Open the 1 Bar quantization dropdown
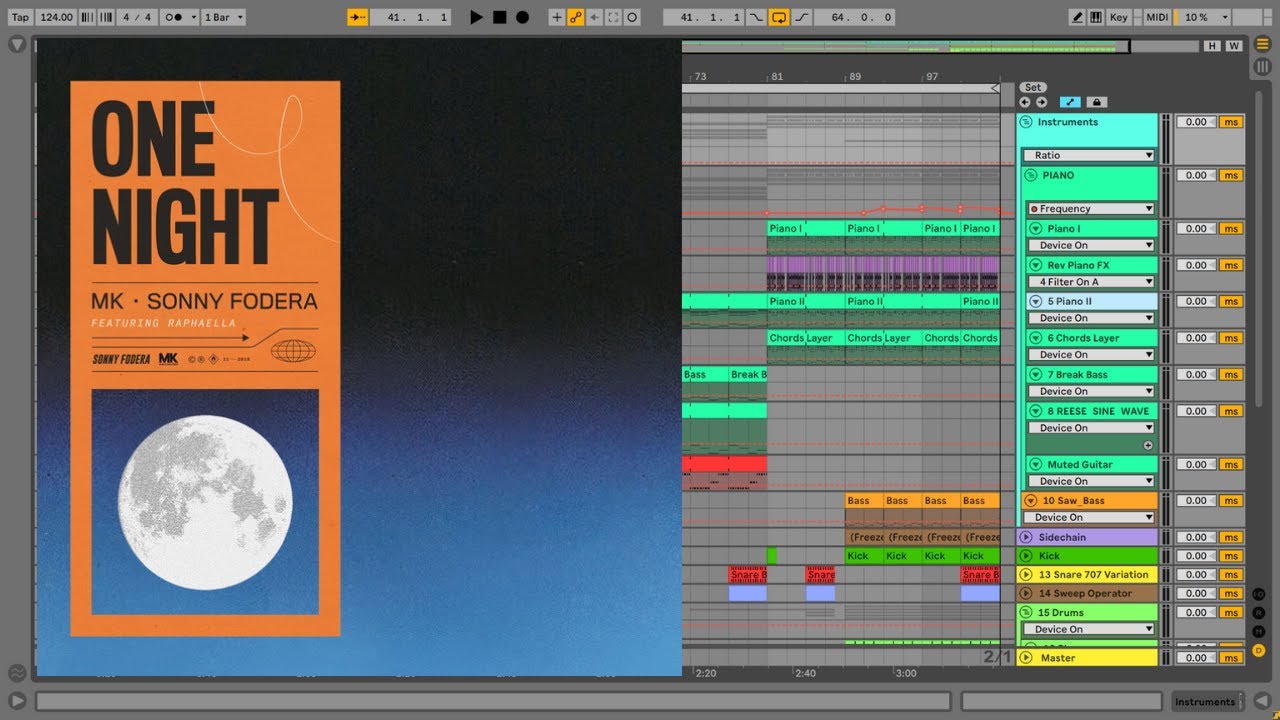Image resolution: width=1280 pixels, height=720 pixels. [224, 17]
